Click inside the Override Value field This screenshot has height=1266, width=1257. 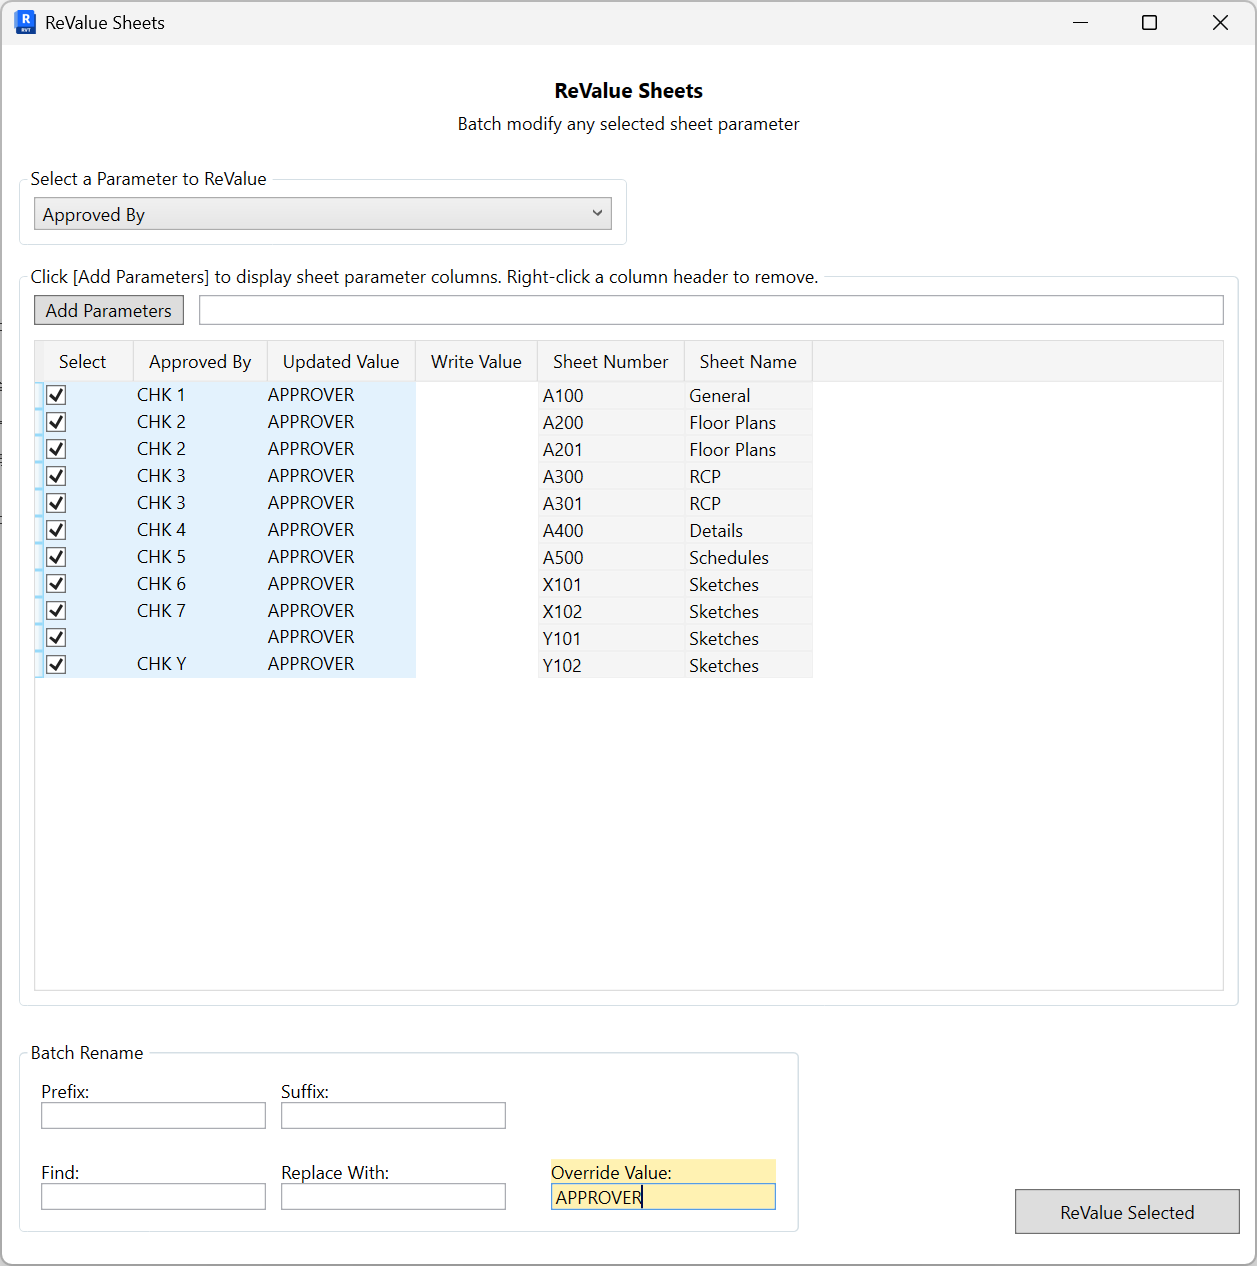pos(663,1196)
